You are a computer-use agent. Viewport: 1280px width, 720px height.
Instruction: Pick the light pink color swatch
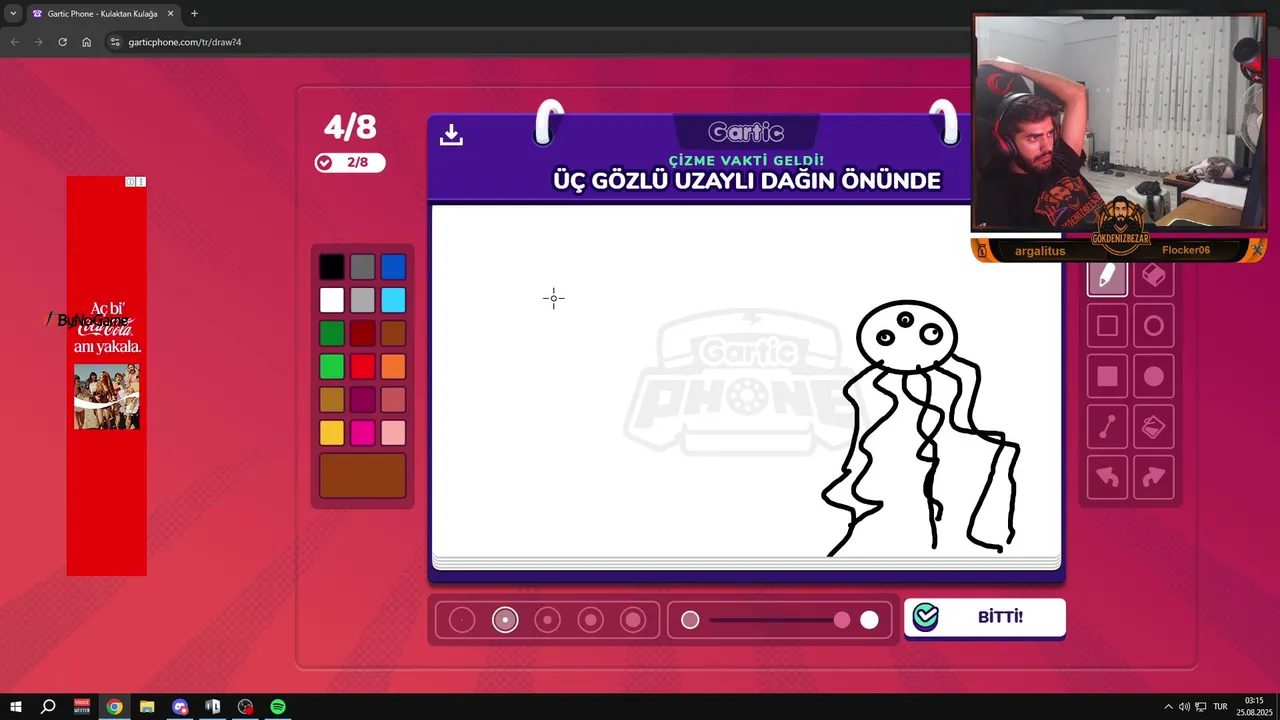point(393,432)
